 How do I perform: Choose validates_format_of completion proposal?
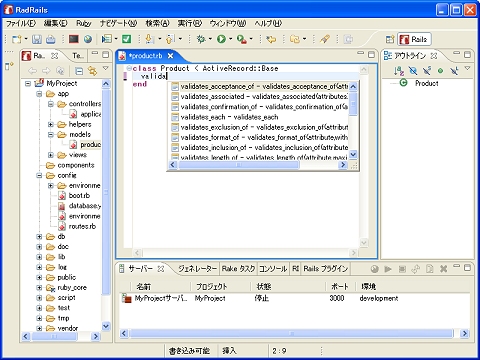(x=260, y=137)
